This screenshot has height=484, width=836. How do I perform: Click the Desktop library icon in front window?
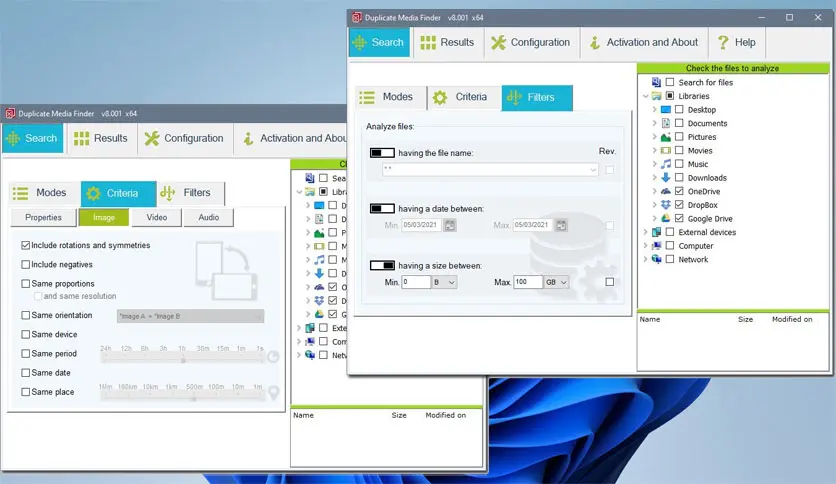pos(665,110)
